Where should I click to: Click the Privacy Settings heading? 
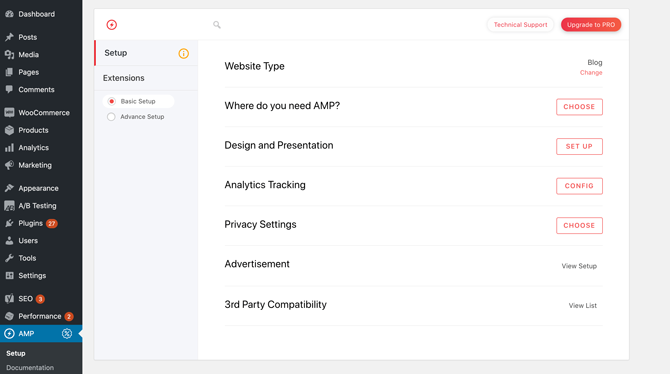click(260, 224)
